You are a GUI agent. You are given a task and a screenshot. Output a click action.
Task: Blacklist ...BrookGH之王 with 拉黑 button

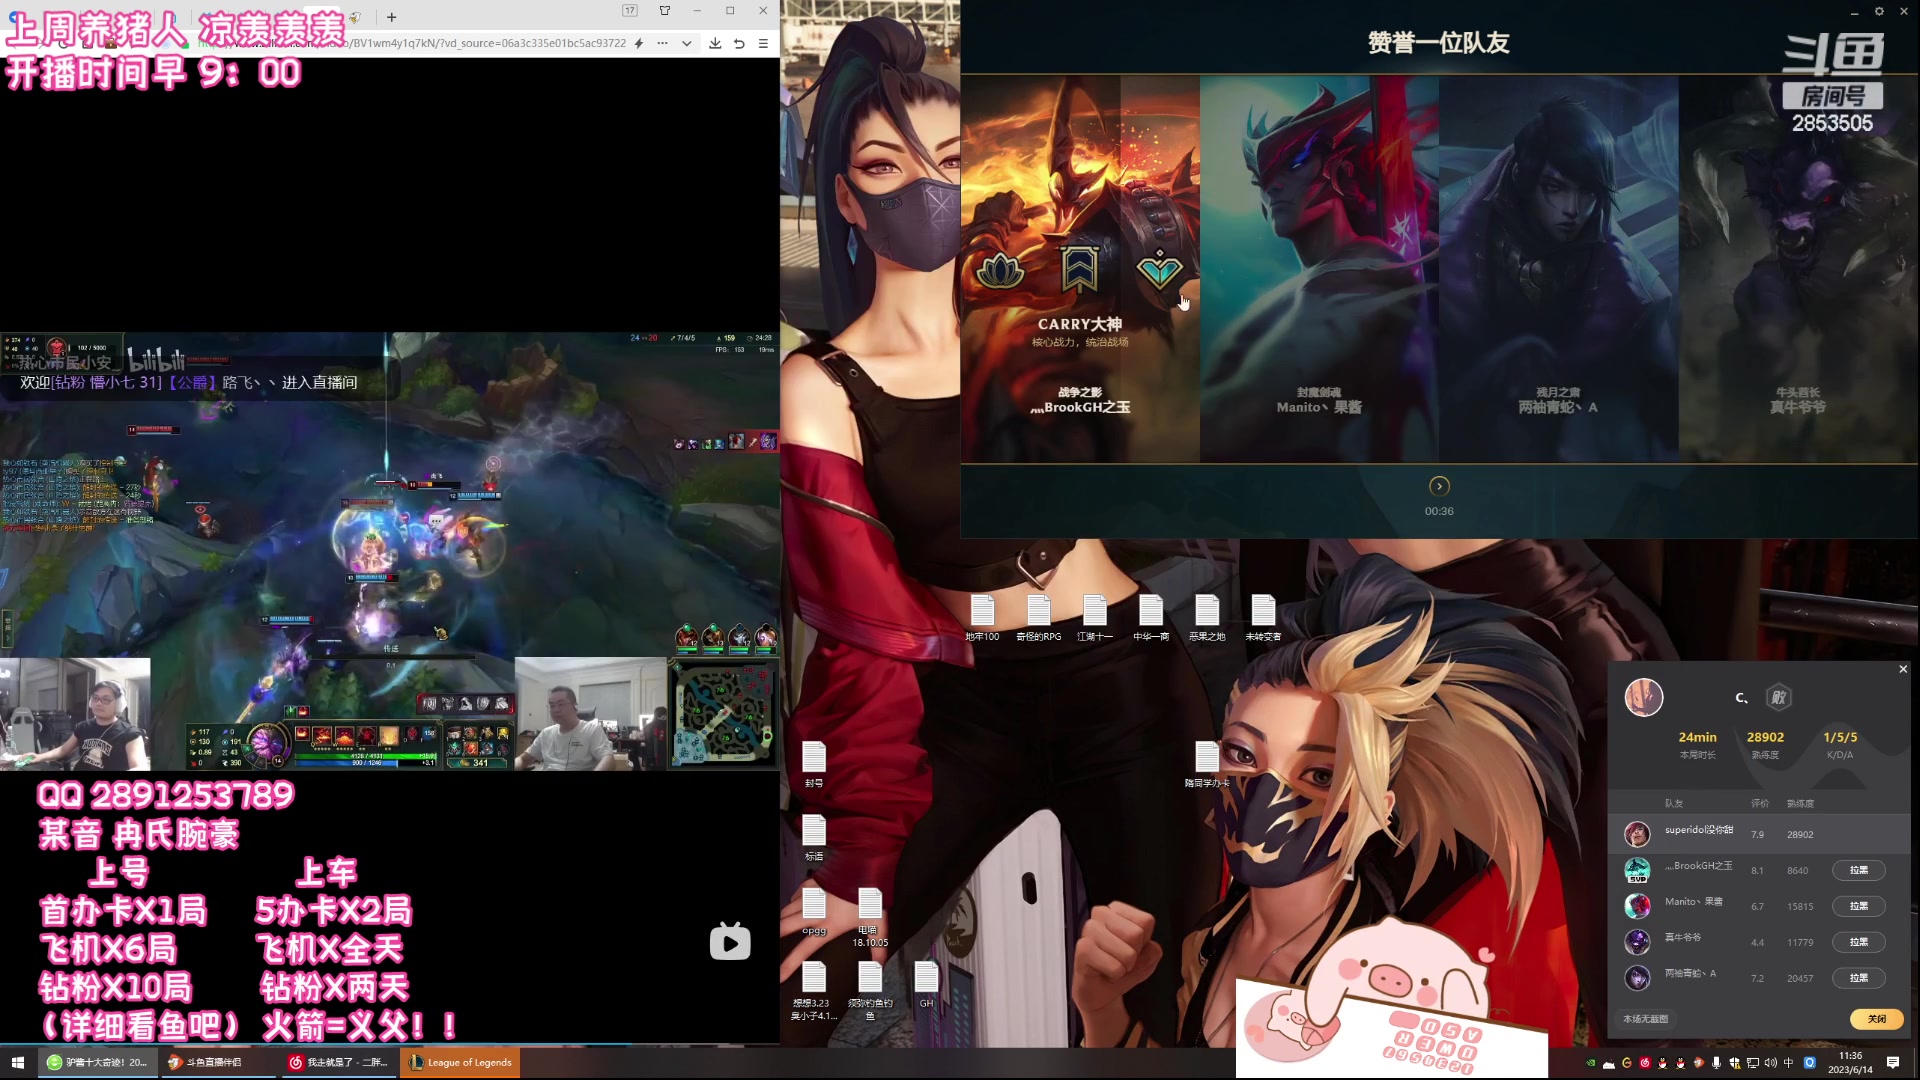(1859, 870)
